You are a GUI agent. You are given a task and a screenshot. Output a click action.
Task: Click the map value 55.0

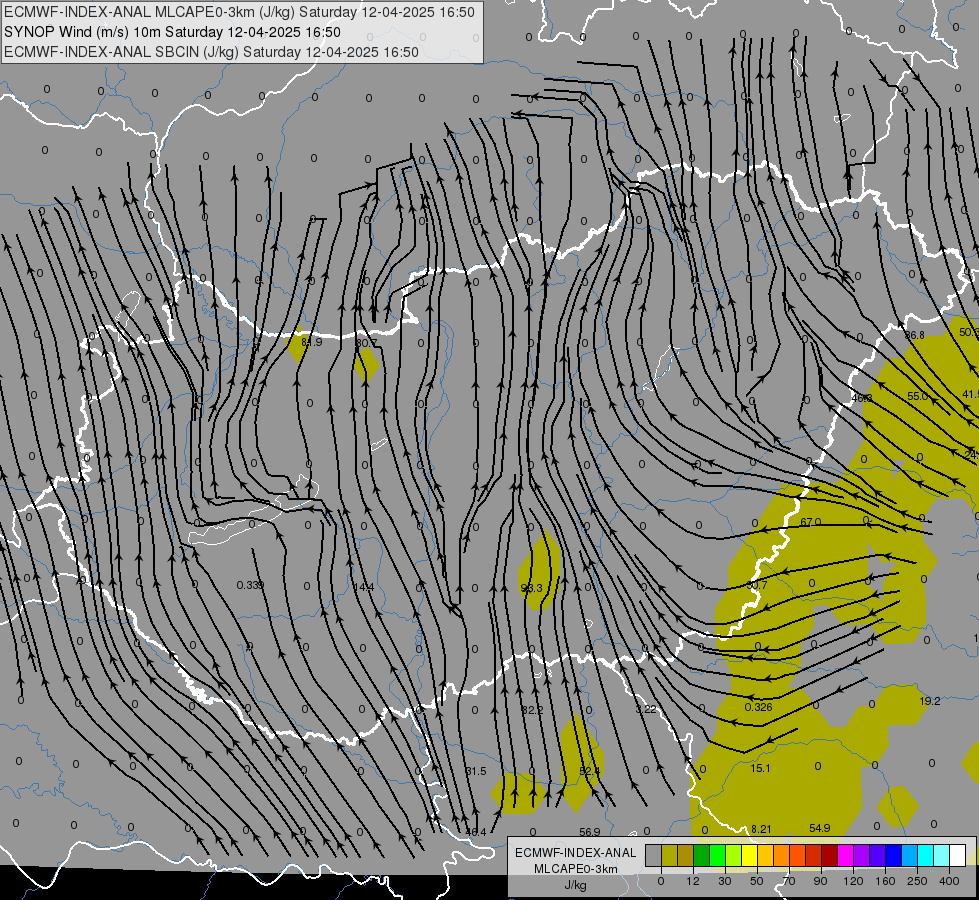point(917,396)
